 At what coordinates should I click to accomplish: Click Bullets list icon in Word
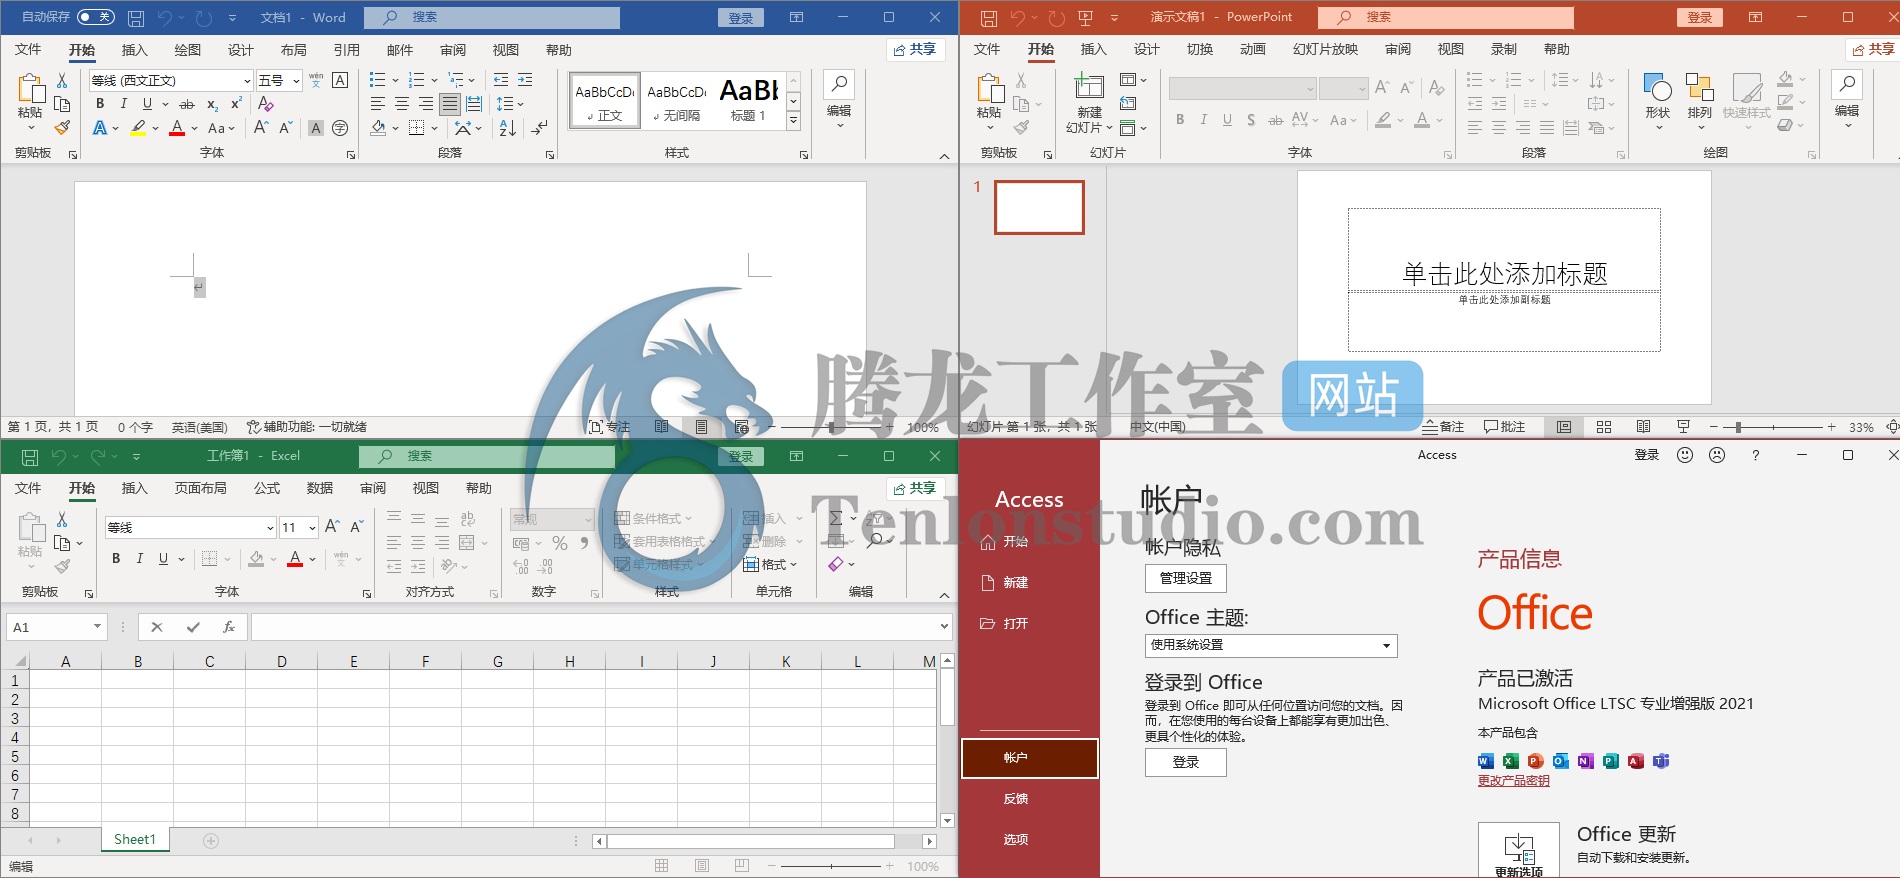pyautogui.click(x=377, y=80)
